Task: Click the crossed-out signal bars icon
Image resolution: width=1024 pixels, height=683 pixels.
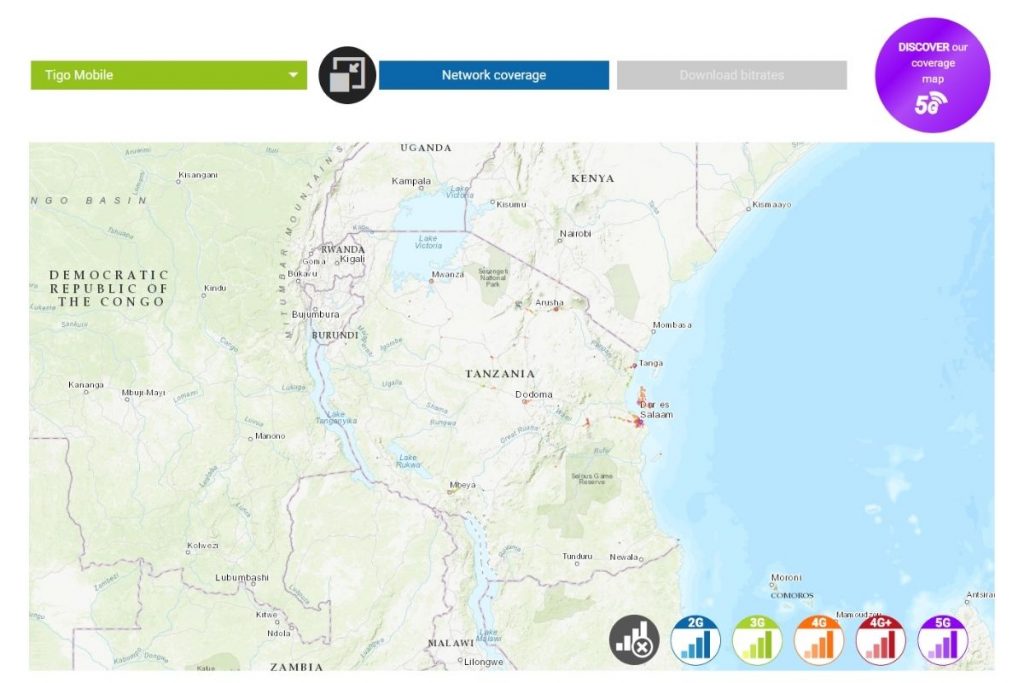Action: coord(637,640)
